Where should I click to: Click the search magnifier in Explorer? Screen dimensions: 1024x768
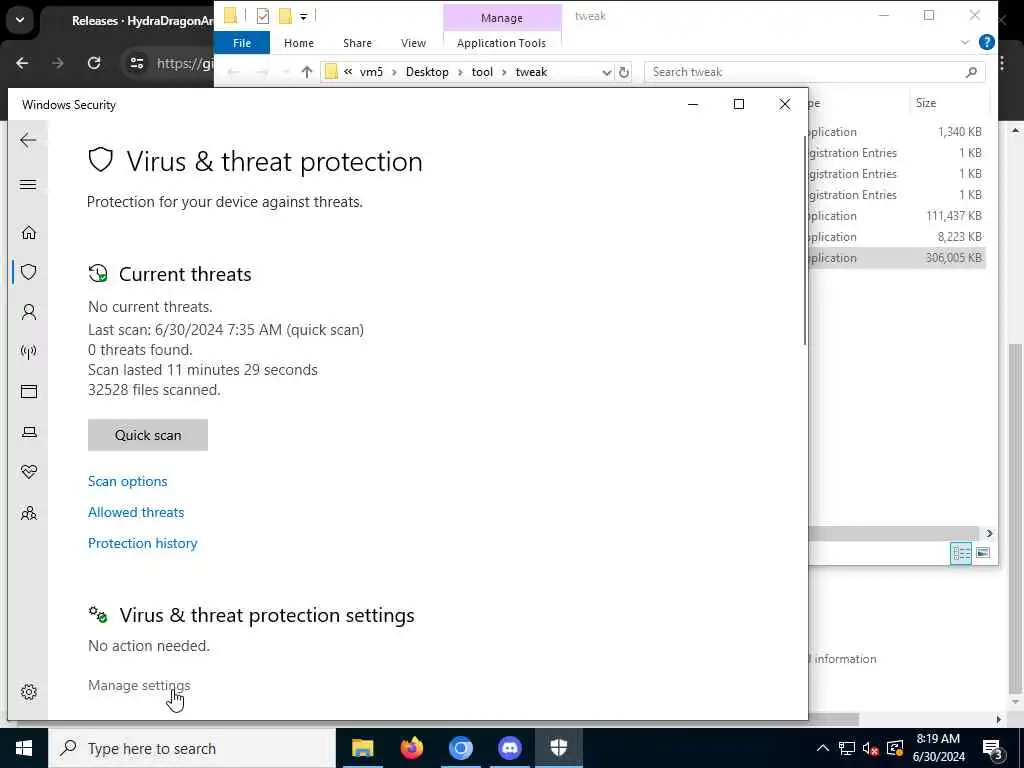click(x=971, y=72)
